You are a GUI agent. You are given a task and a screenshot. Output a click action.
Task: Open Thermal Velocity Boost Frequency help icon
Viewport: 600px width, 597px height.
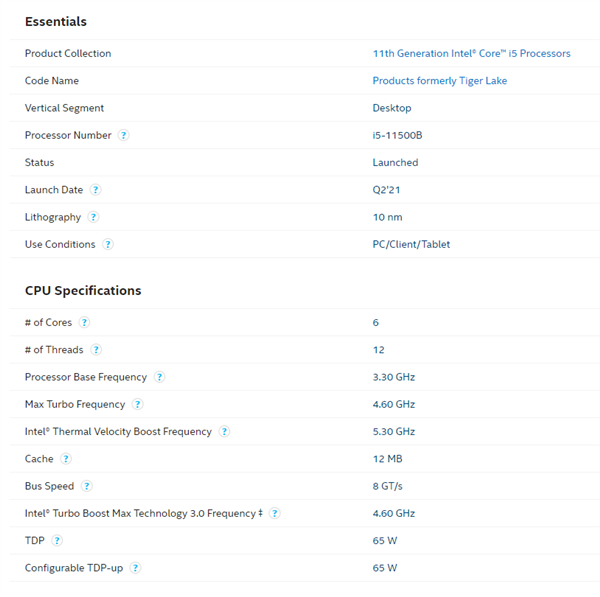pyautogui.click(x=224, y=431)
